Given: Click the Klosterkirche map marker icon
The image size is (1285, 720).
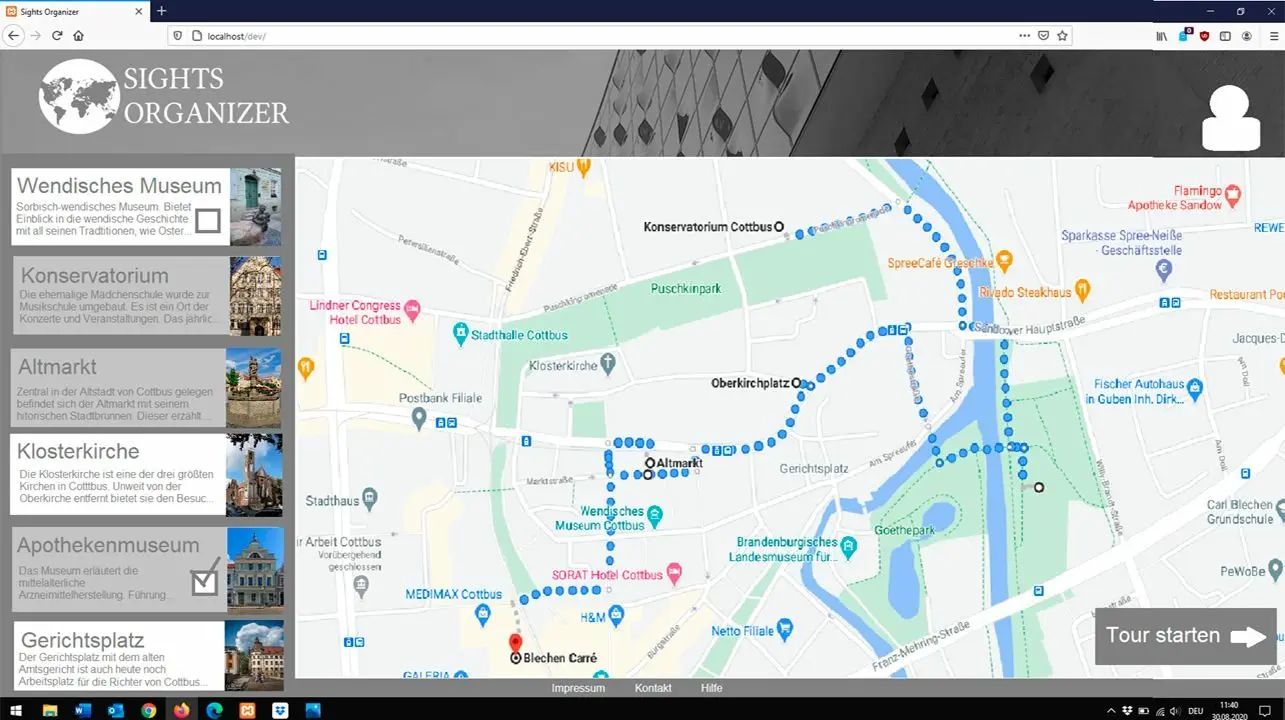Looking at the screenshot, I should tap(607, 363).
